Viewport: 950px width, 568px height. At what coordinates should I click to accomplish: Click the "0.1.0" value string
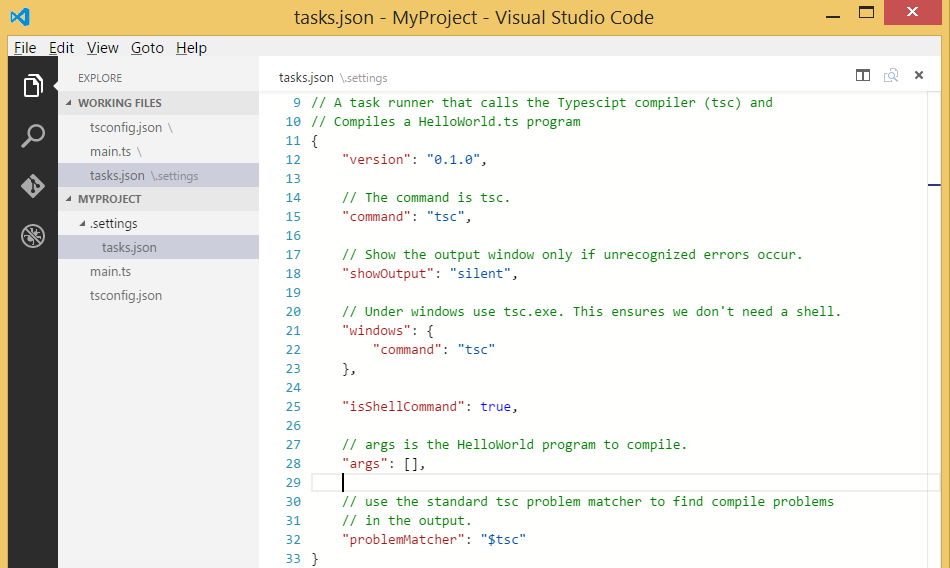point(453,159)
